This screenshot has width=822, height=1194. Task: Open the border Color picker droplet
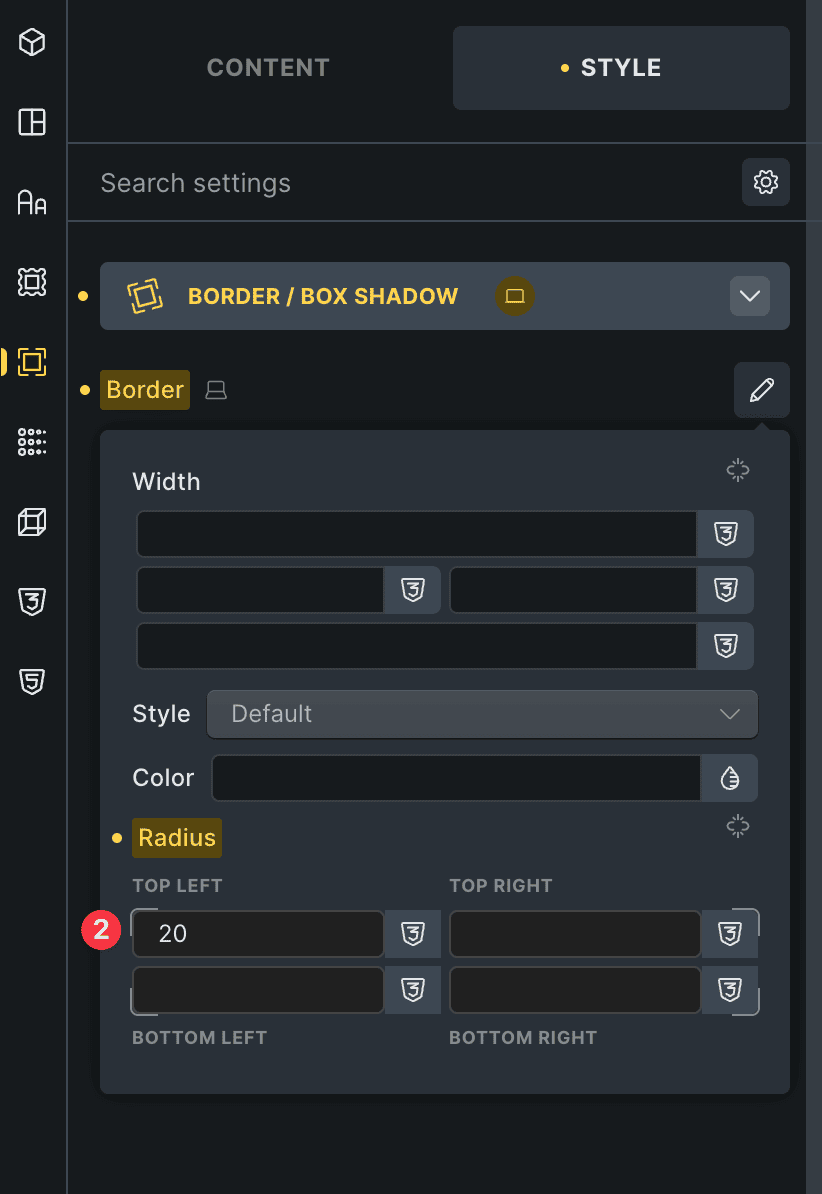coord(729,778)
